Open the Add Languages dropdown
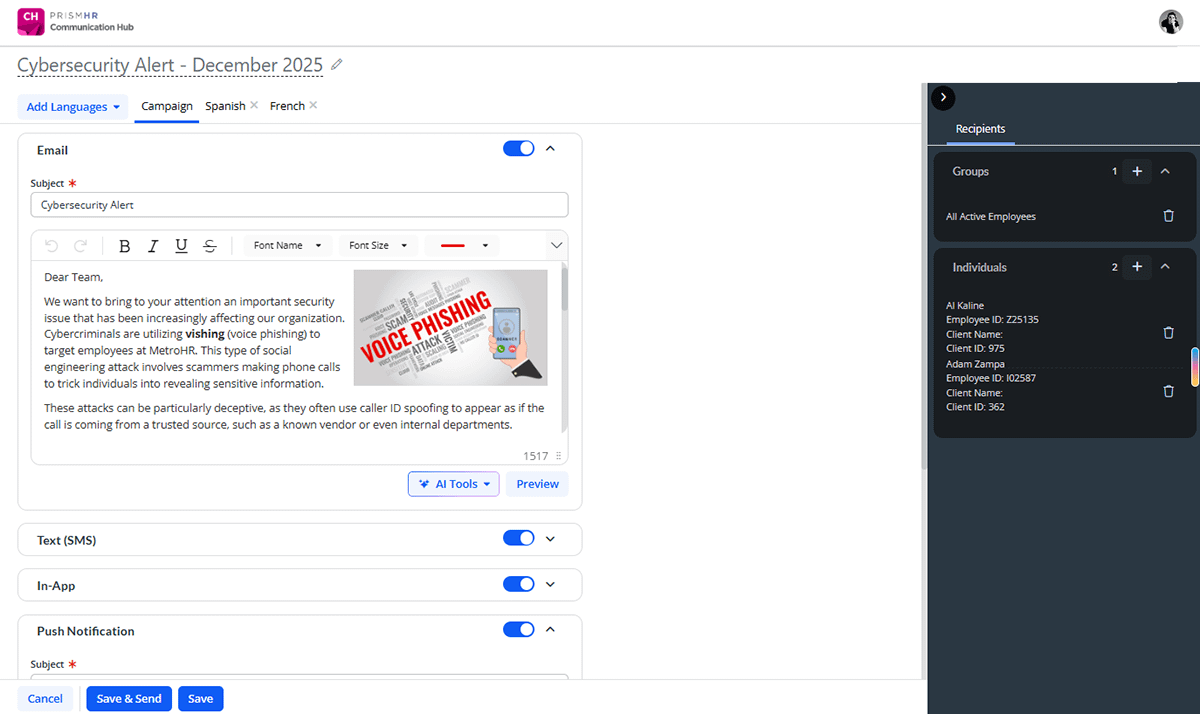 pyautogui.click(x=73, y=107)
